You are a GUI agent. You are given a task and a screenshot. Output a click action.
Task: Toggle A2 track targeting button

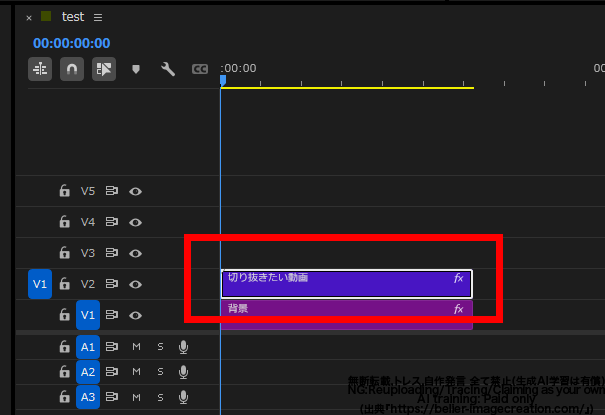point(88,372)
